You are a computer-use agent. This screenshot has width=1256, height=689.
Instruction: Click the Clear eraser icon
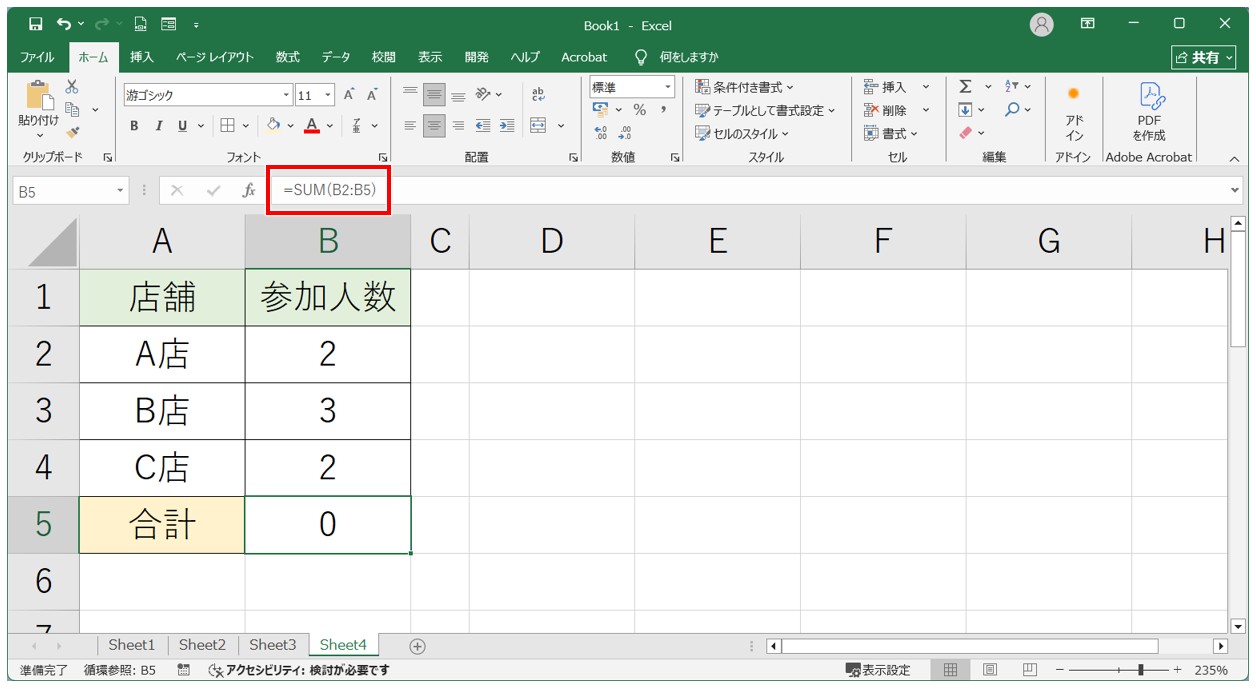click(965, 132)
